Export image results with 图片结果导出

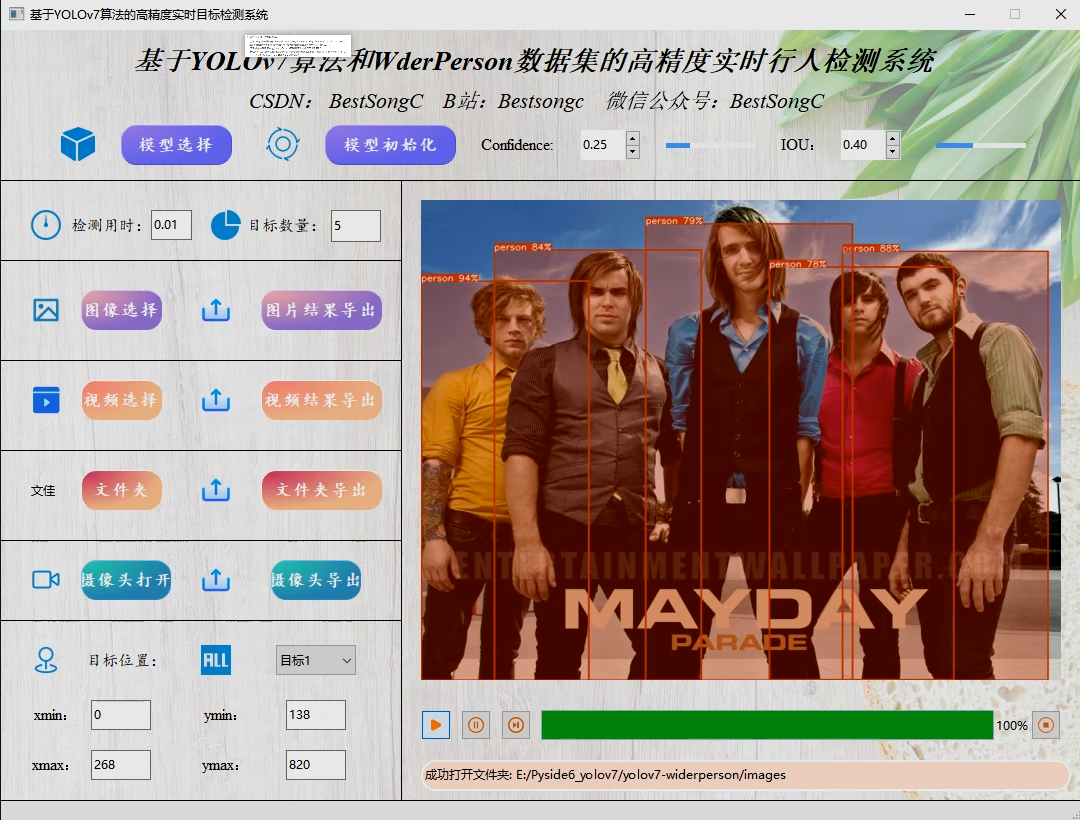click(322, 310)
